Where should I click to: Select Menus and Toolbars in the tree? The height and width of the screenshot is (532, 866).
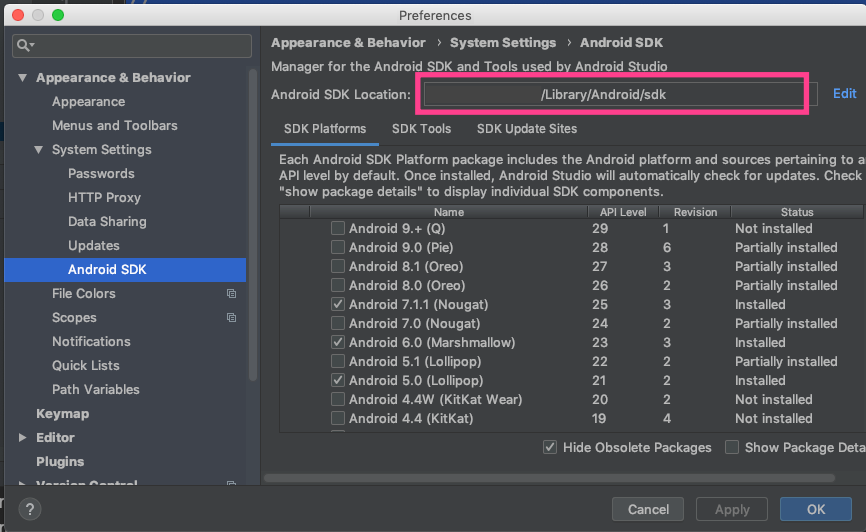(115, 125)
